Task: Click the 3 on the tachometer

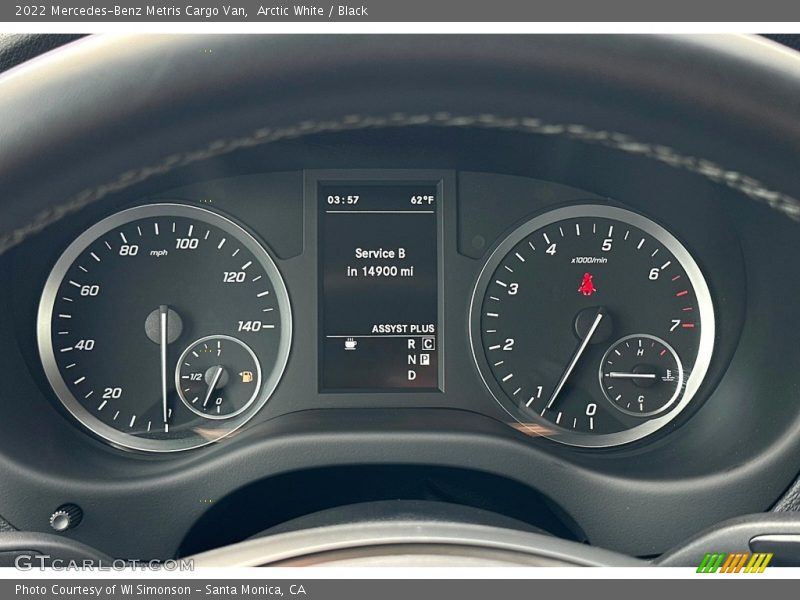Action: click(x=513, y=289)
